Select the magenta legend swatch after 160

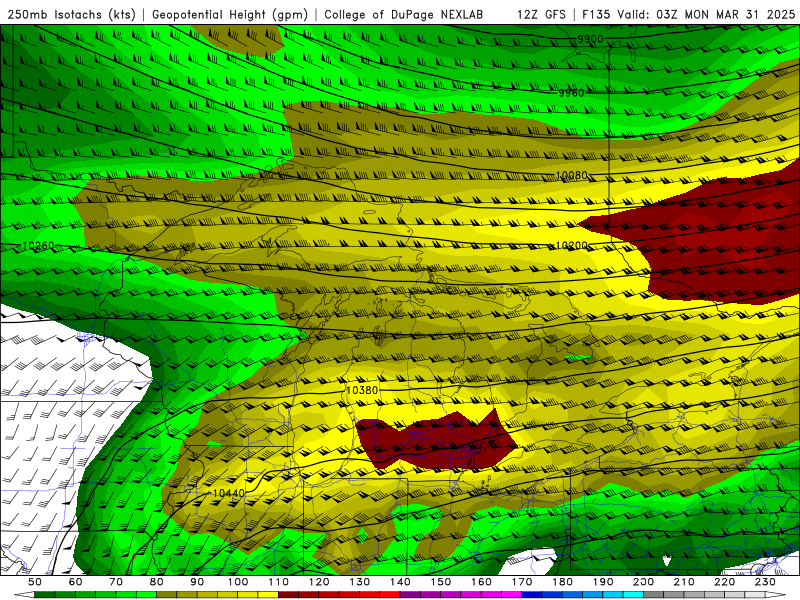[x=492, y=595]
